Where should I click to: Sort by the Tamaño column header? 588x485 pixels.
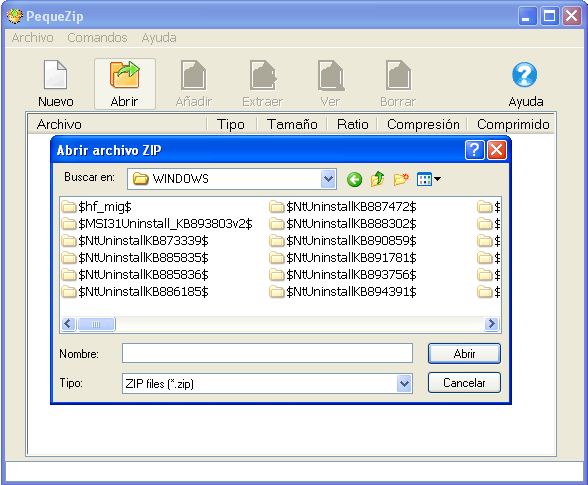click(x=292, y=124)
